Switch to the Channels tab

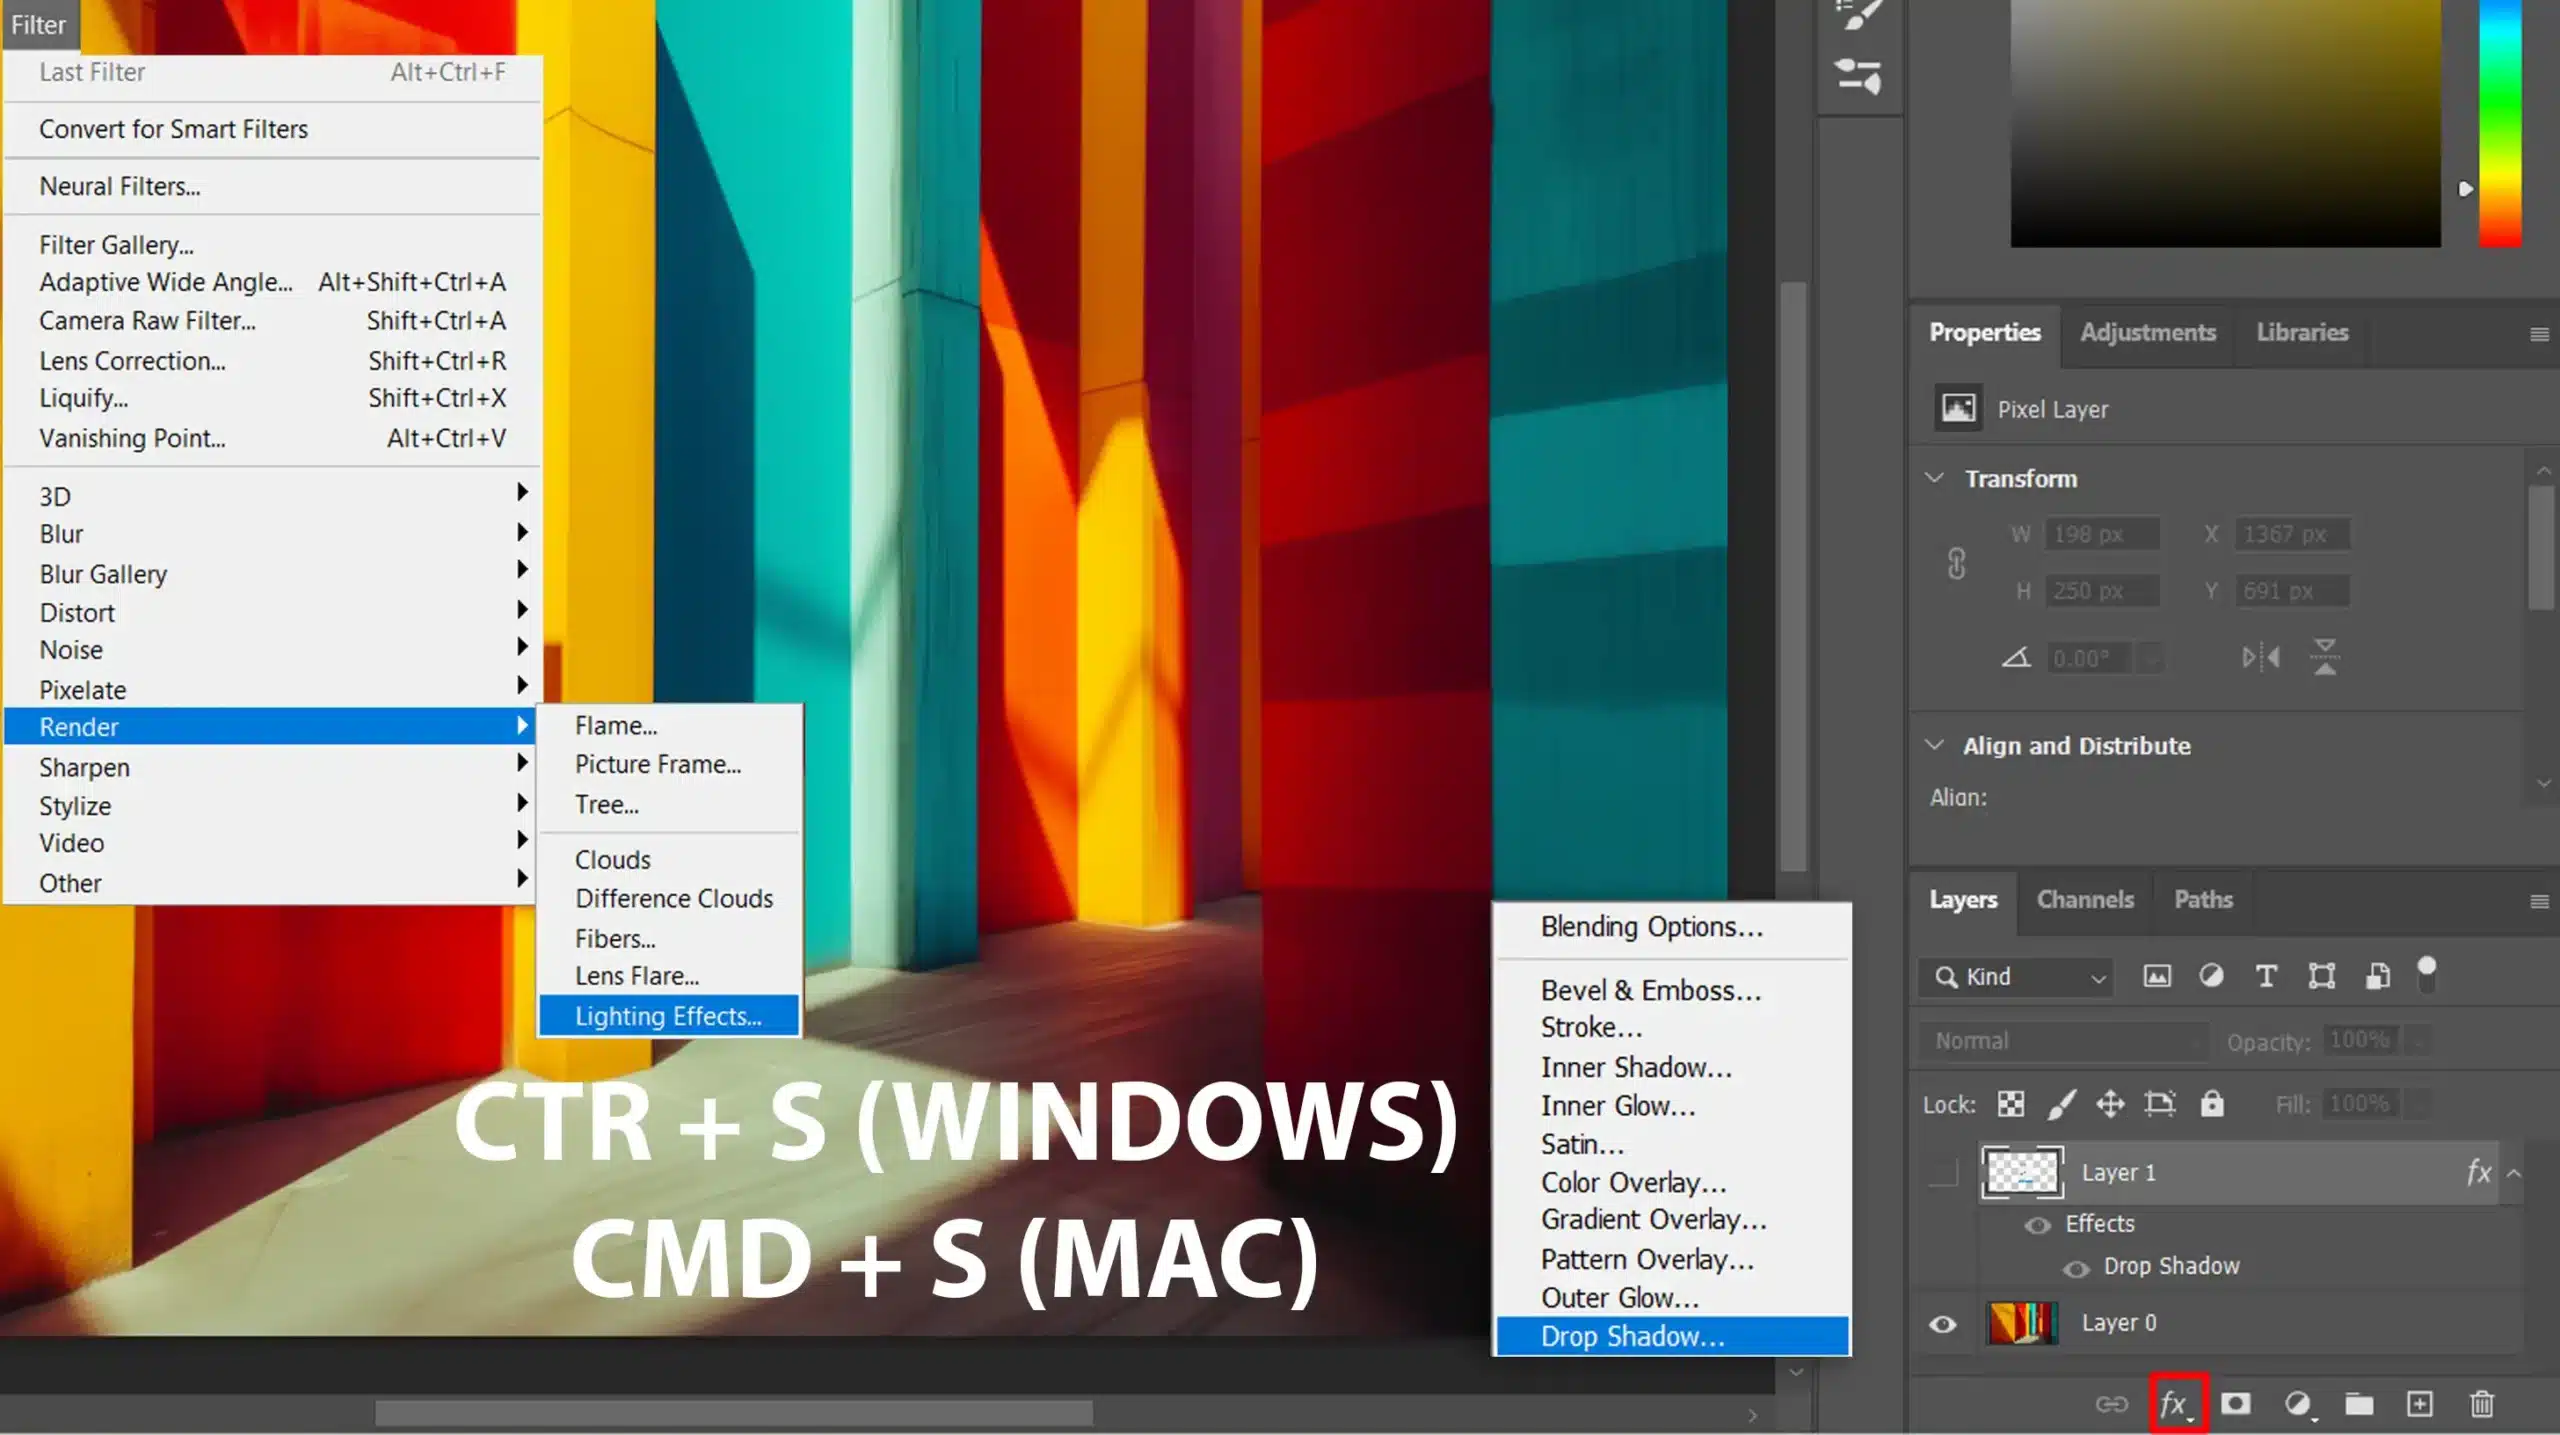[2085, 899]
